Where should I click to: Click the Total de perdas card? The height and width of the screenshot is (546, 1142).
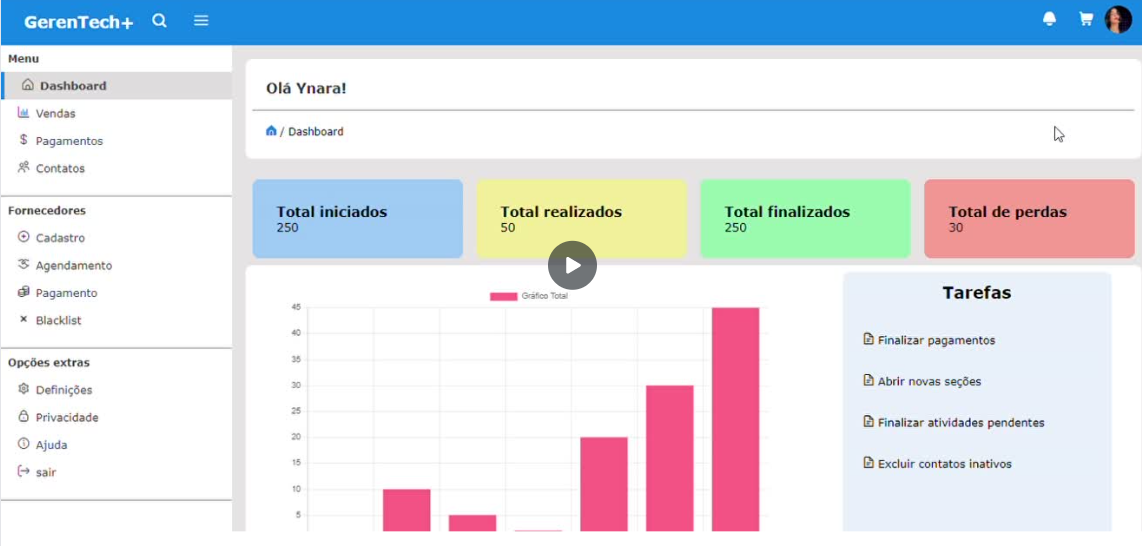tap(1028, 219)
